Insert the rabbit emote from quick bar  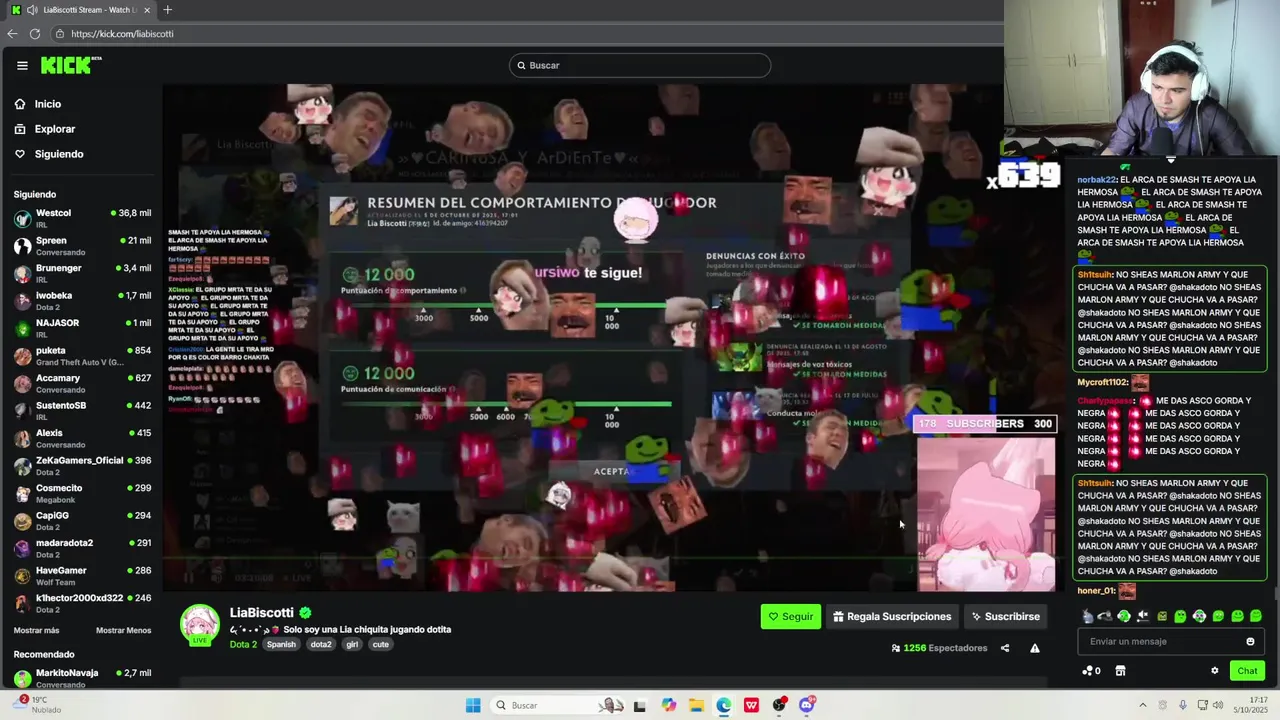1087,616
